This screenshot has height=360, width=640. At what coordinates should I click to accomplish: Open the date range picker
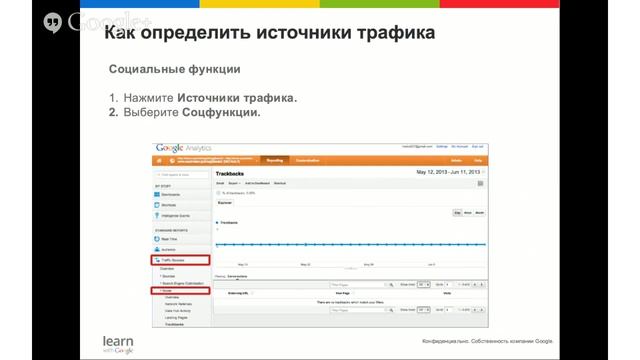click(451, 172)
